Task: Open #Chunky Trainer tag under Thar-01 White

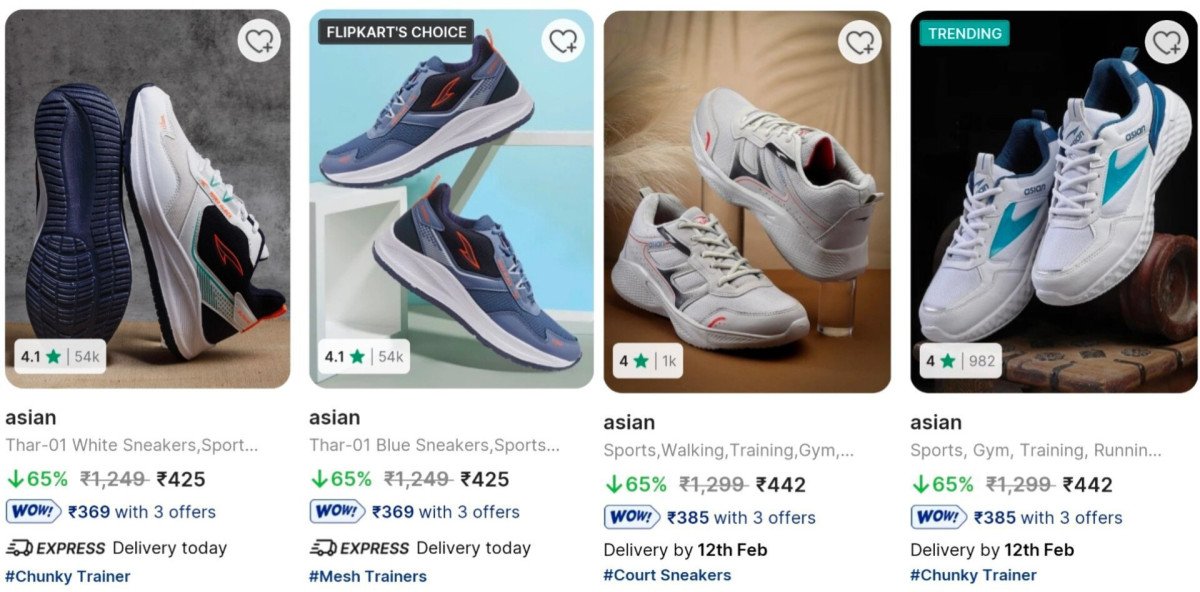Action: pyautogui.click(x=68, y=576)
